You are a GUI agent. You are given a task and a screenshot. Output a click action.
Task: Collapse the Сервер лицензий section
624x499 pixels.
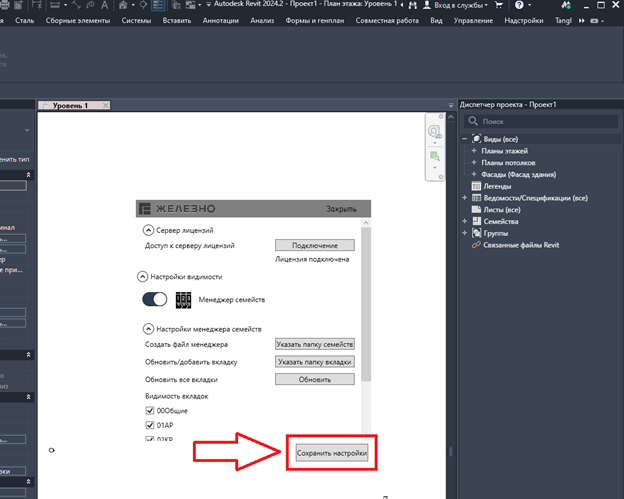pyautogui.click(x=148, y=230)
